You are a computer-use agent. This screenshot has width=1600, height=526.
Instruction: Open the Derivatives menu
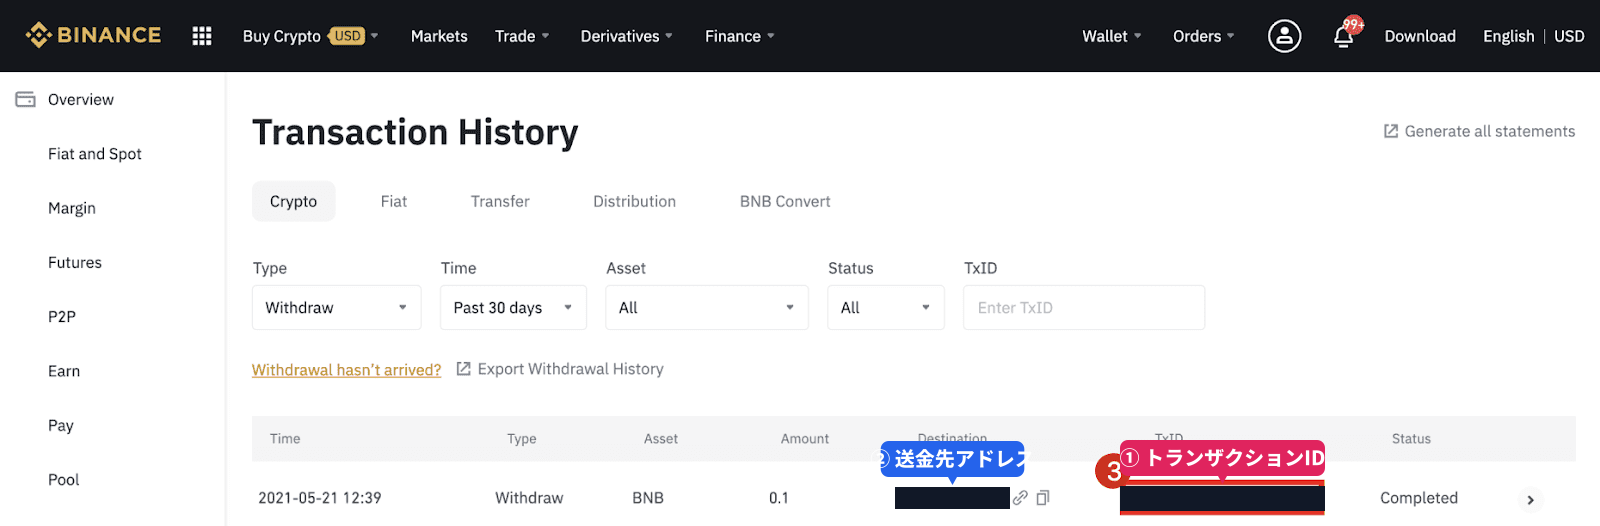tap(626, 36)
